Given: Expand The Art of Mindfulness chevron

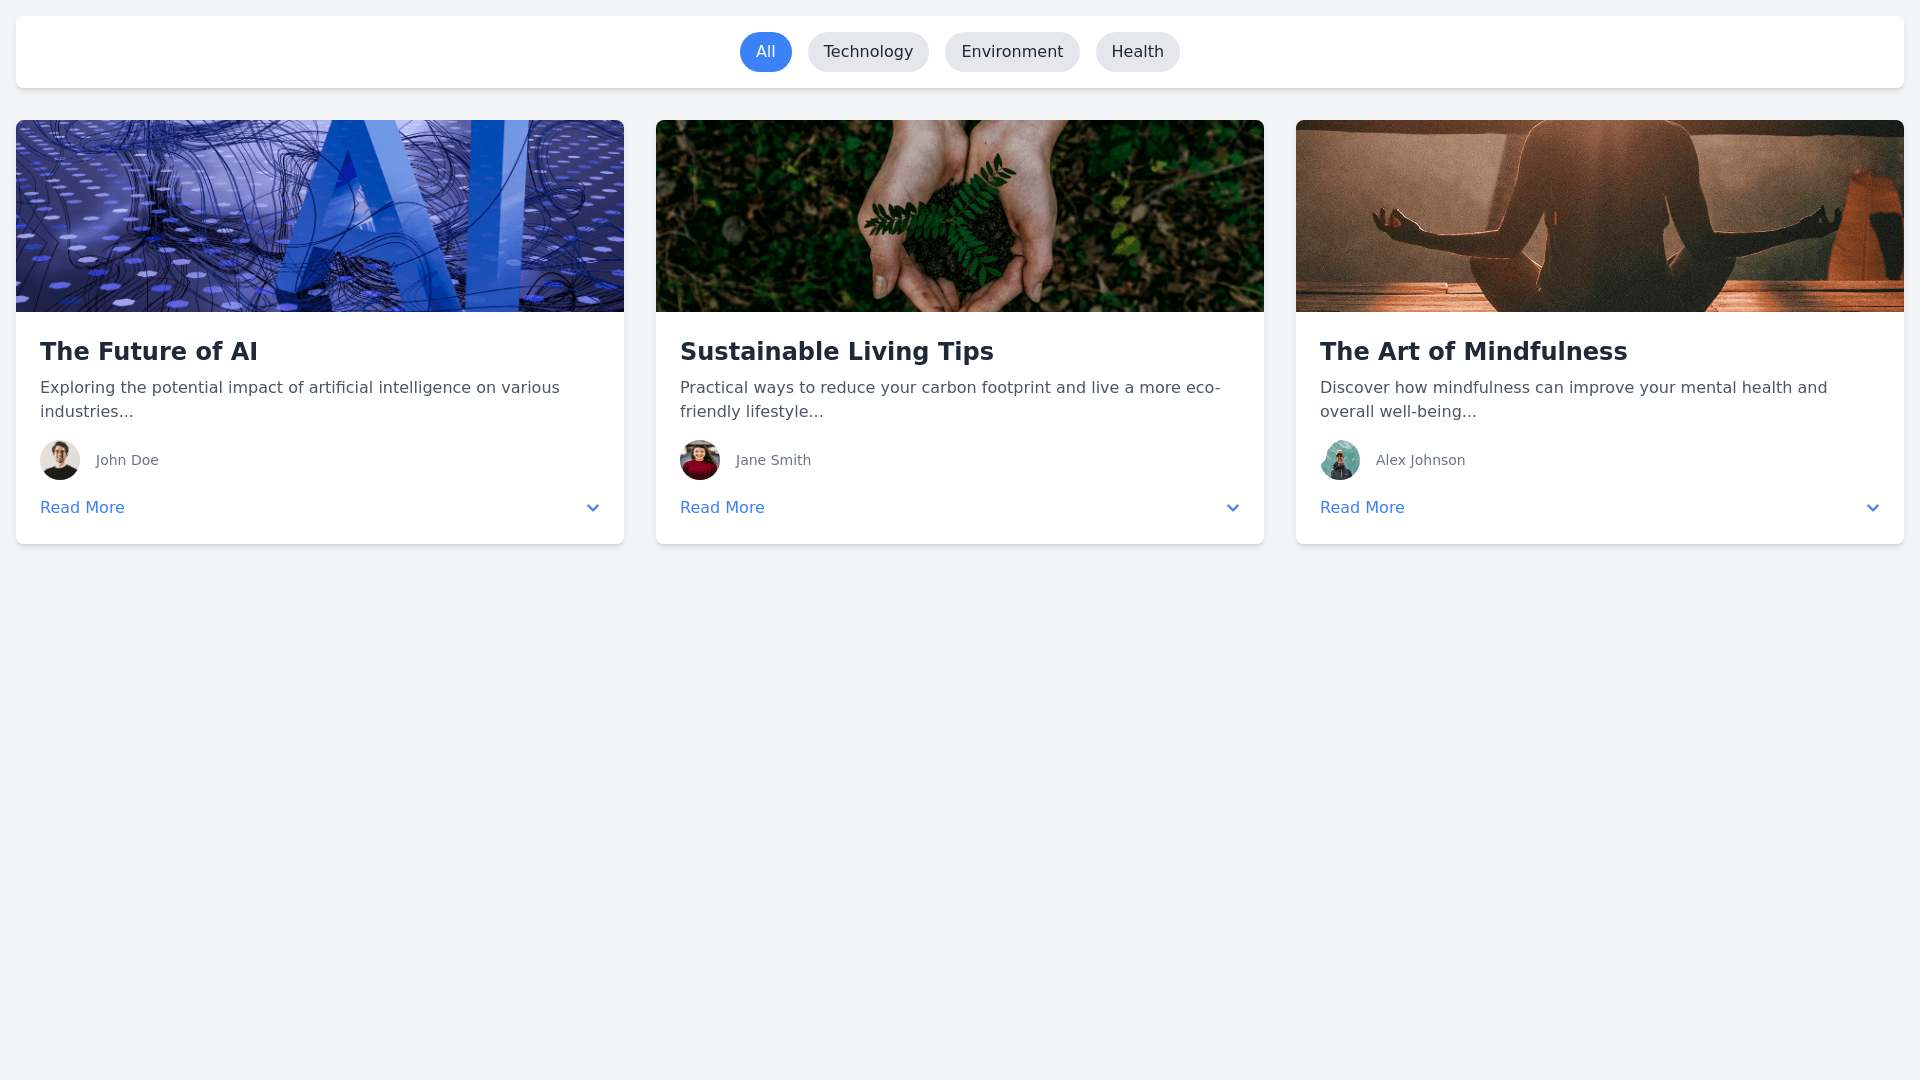Looking at the screenshot, I should [x=1873, y=508].
